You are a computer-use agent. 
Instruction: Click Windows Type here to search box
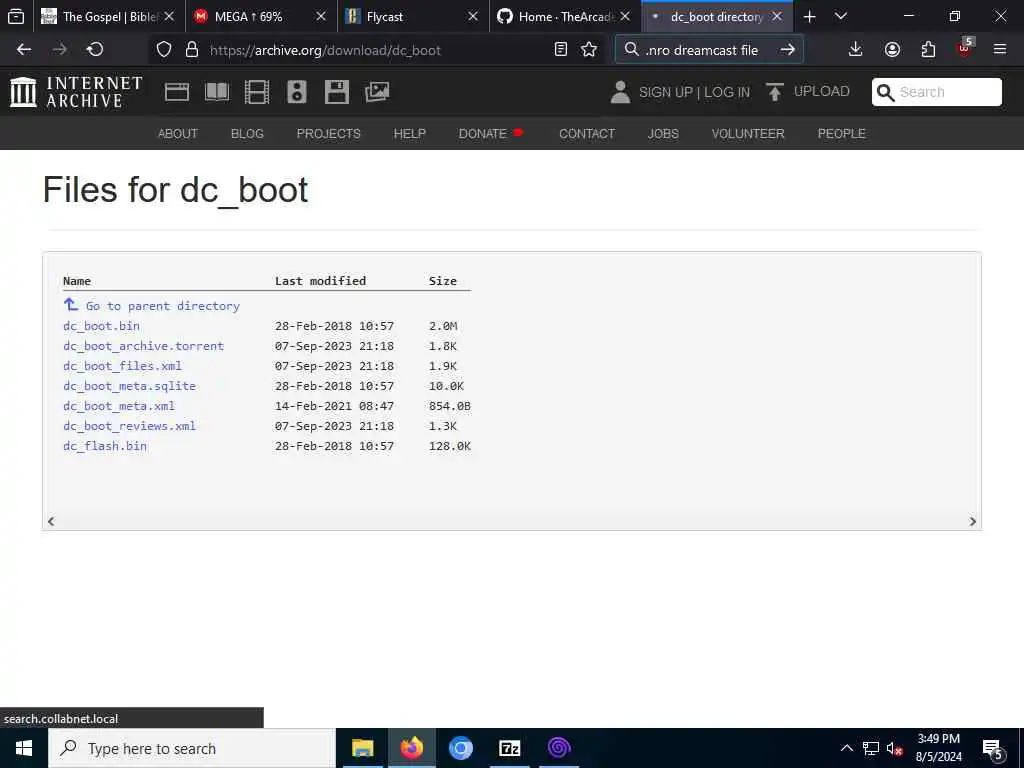[192, 748]
